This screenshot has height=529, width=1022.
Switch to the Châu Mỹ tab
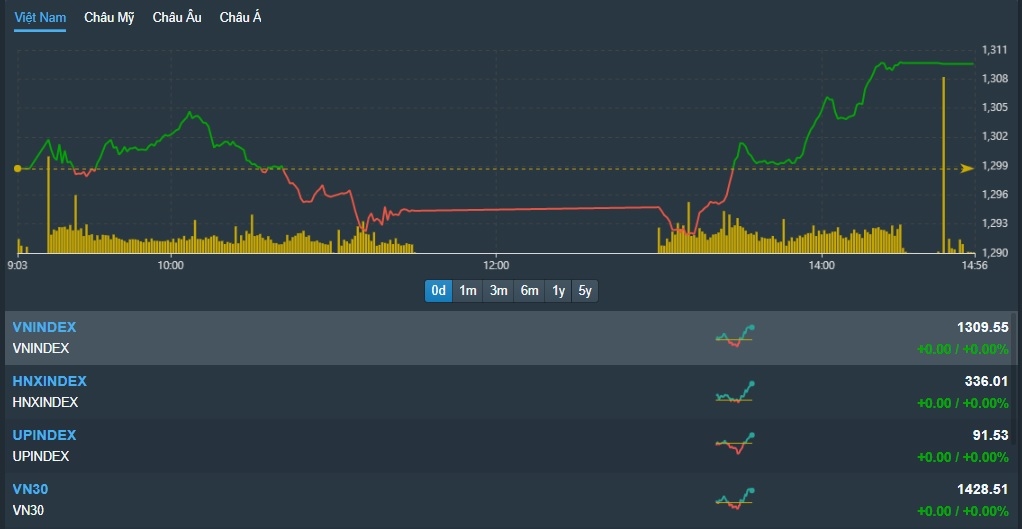(109, 18)
